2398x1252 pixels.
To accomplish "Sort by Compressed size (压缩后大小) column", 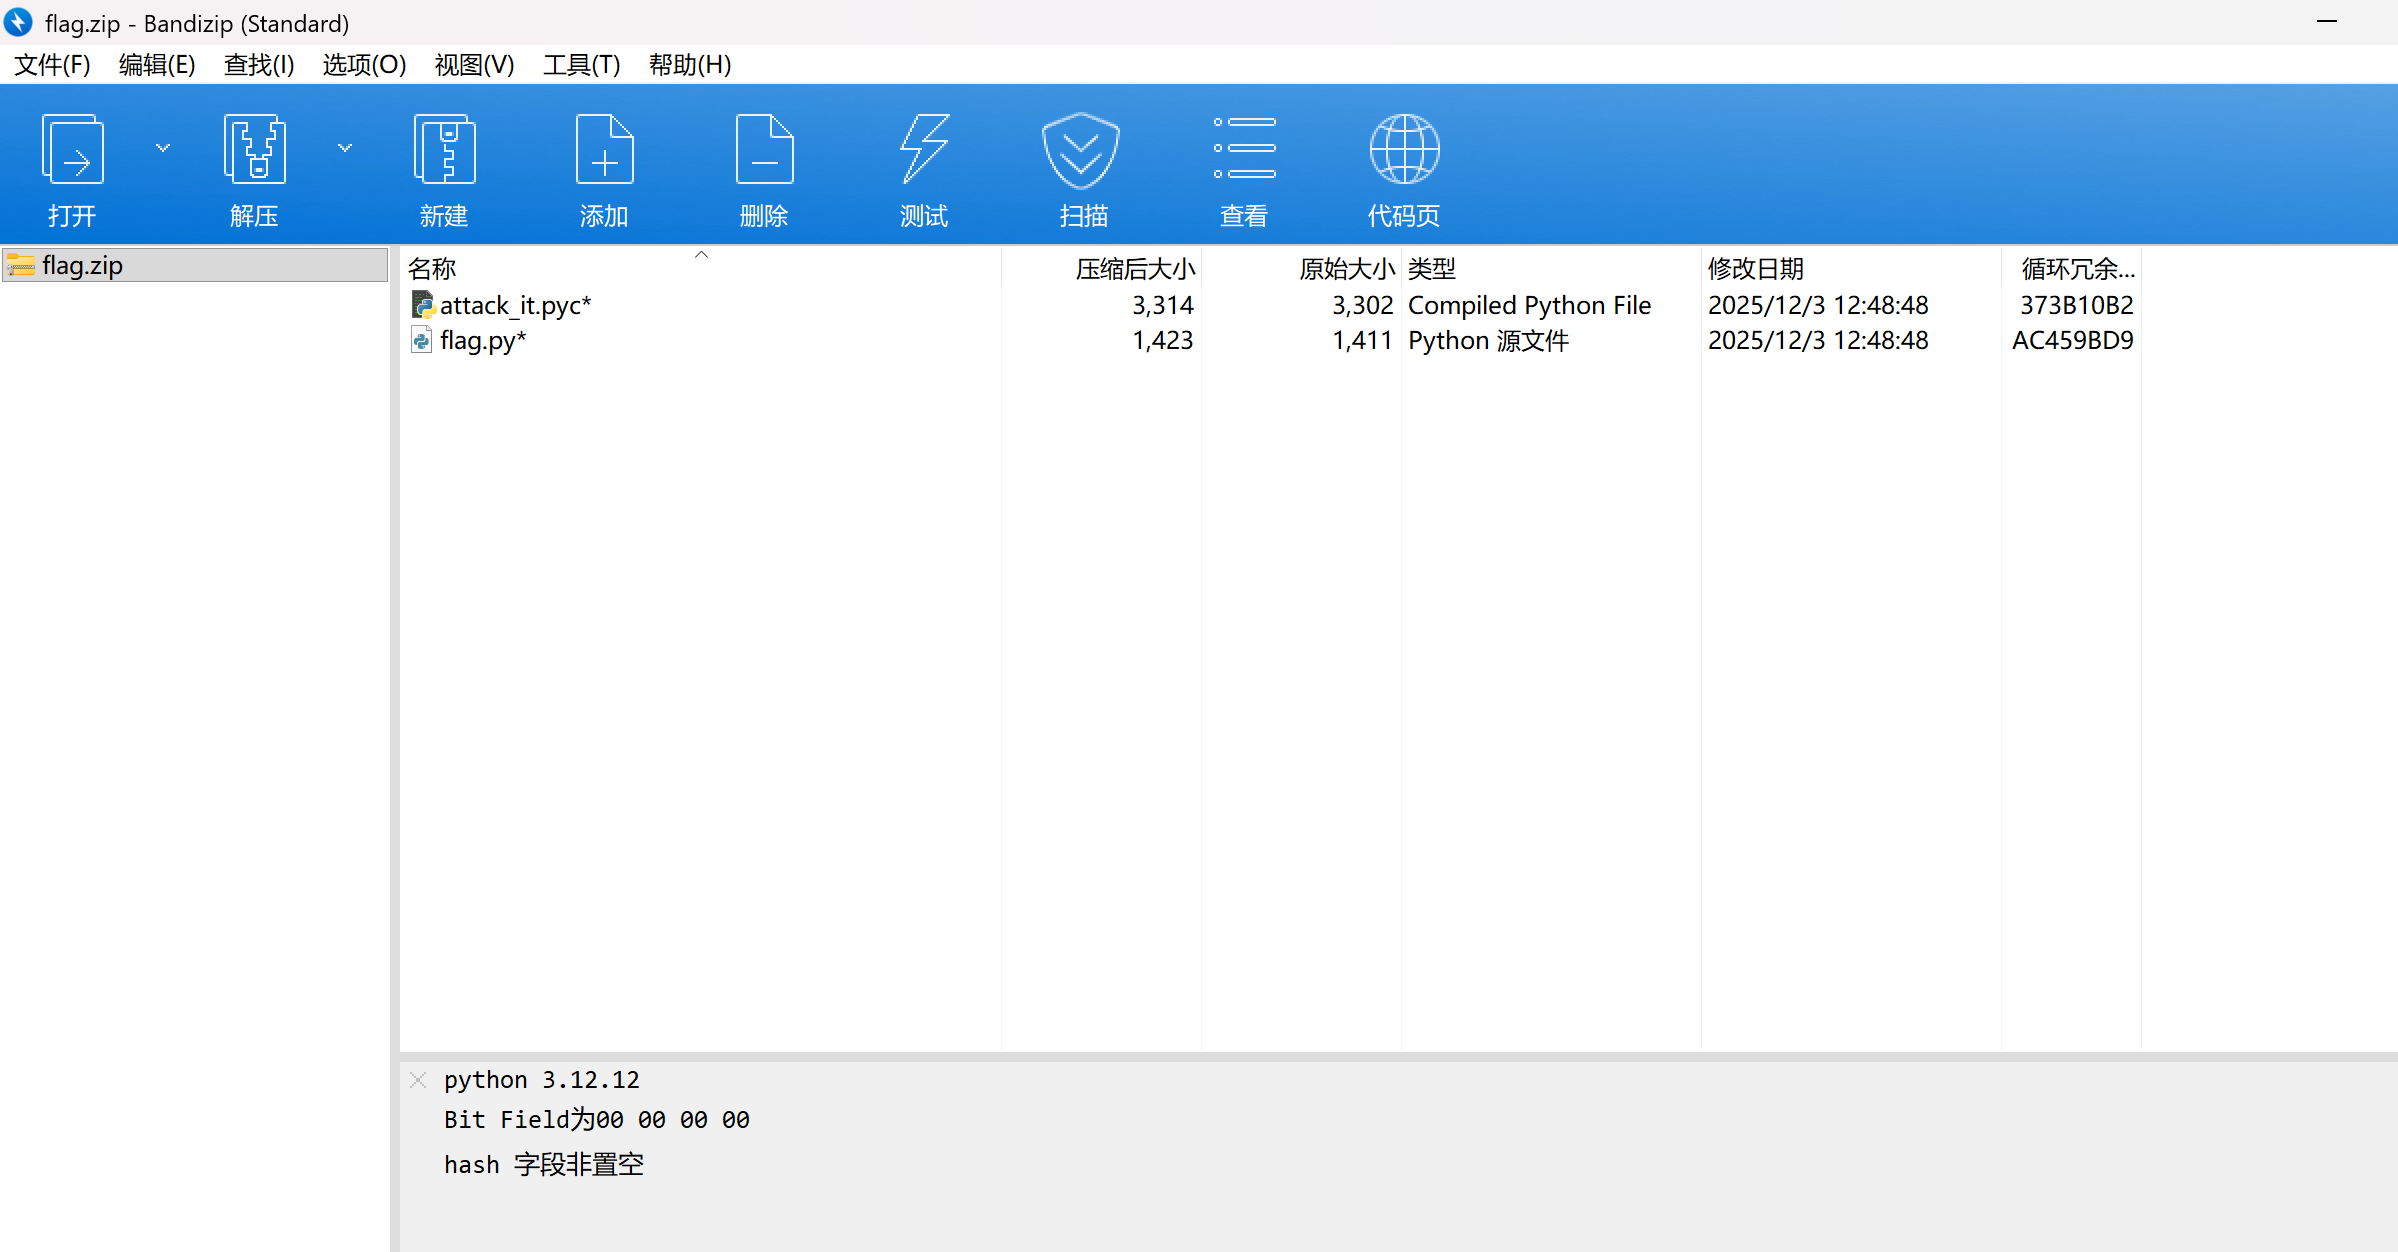I will click(1101, 268).
